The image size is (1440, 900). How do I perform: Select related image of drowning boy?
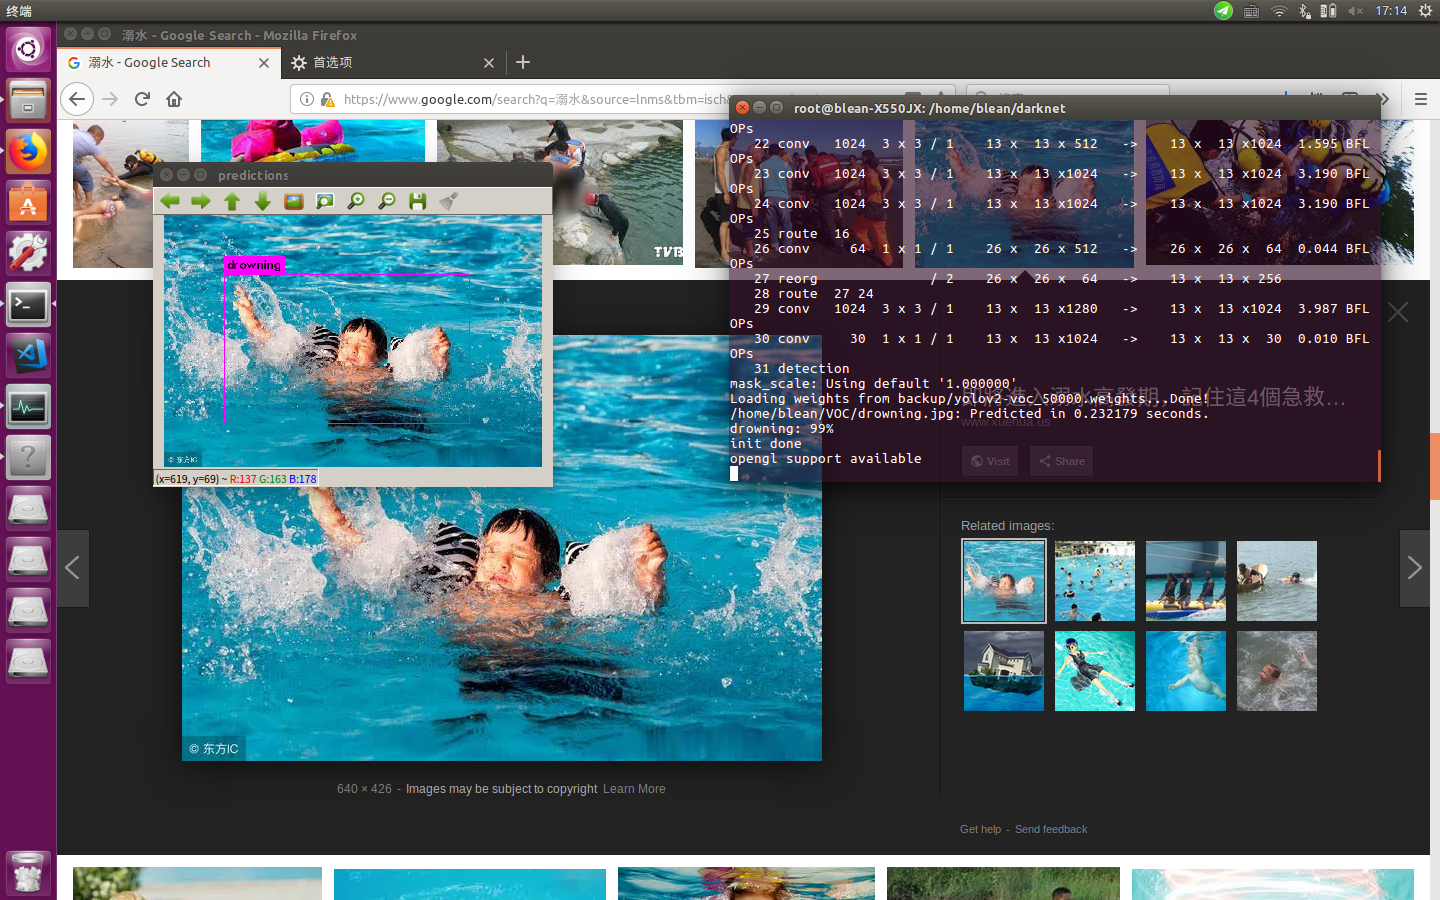1004,581
